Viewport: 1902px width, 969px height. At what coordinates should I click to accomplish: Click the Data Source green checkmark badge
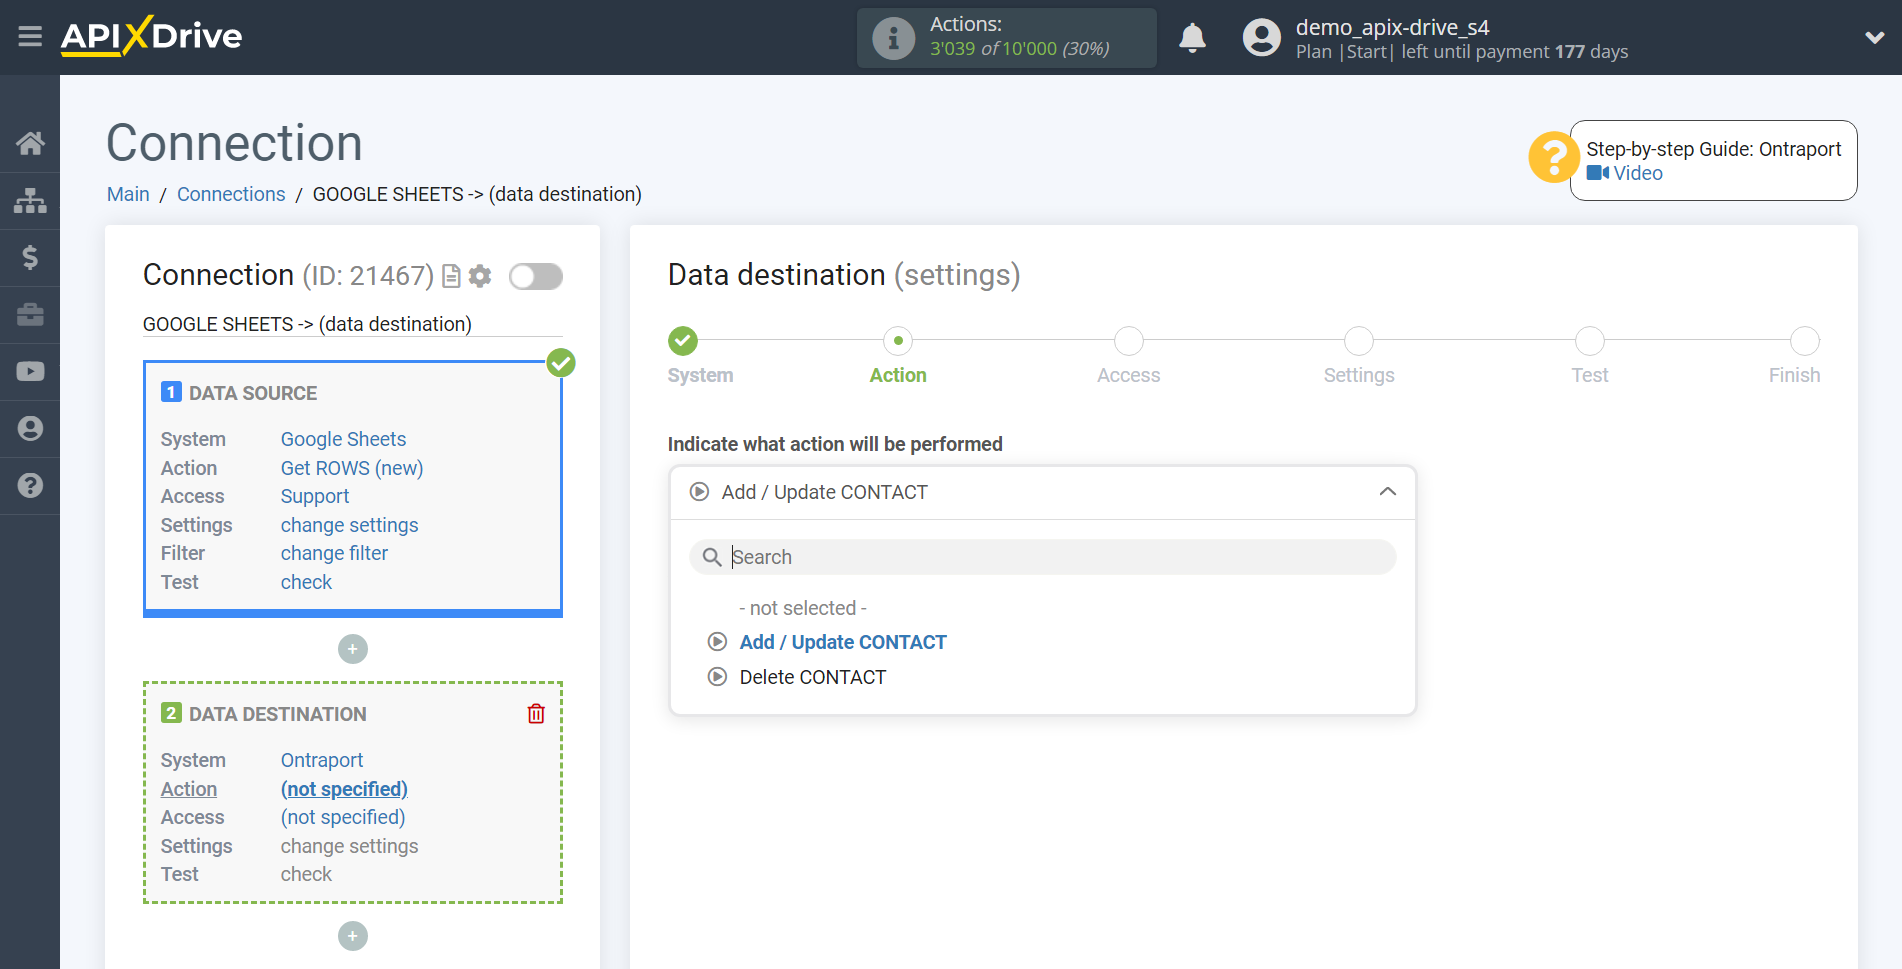[x=561, y=363]
